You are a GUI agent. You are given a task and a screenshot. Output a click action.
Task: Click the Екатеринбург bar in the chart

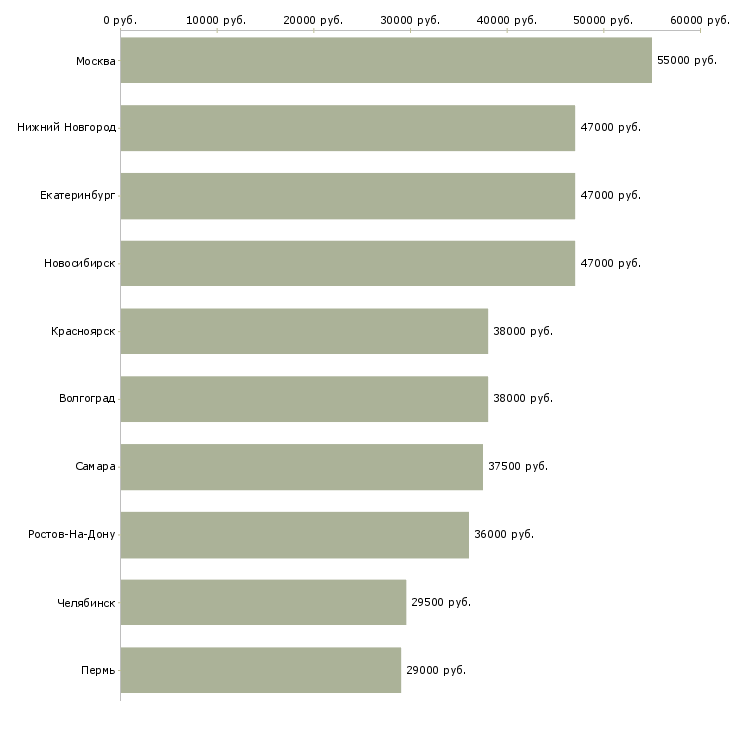(x=347, y=196)
